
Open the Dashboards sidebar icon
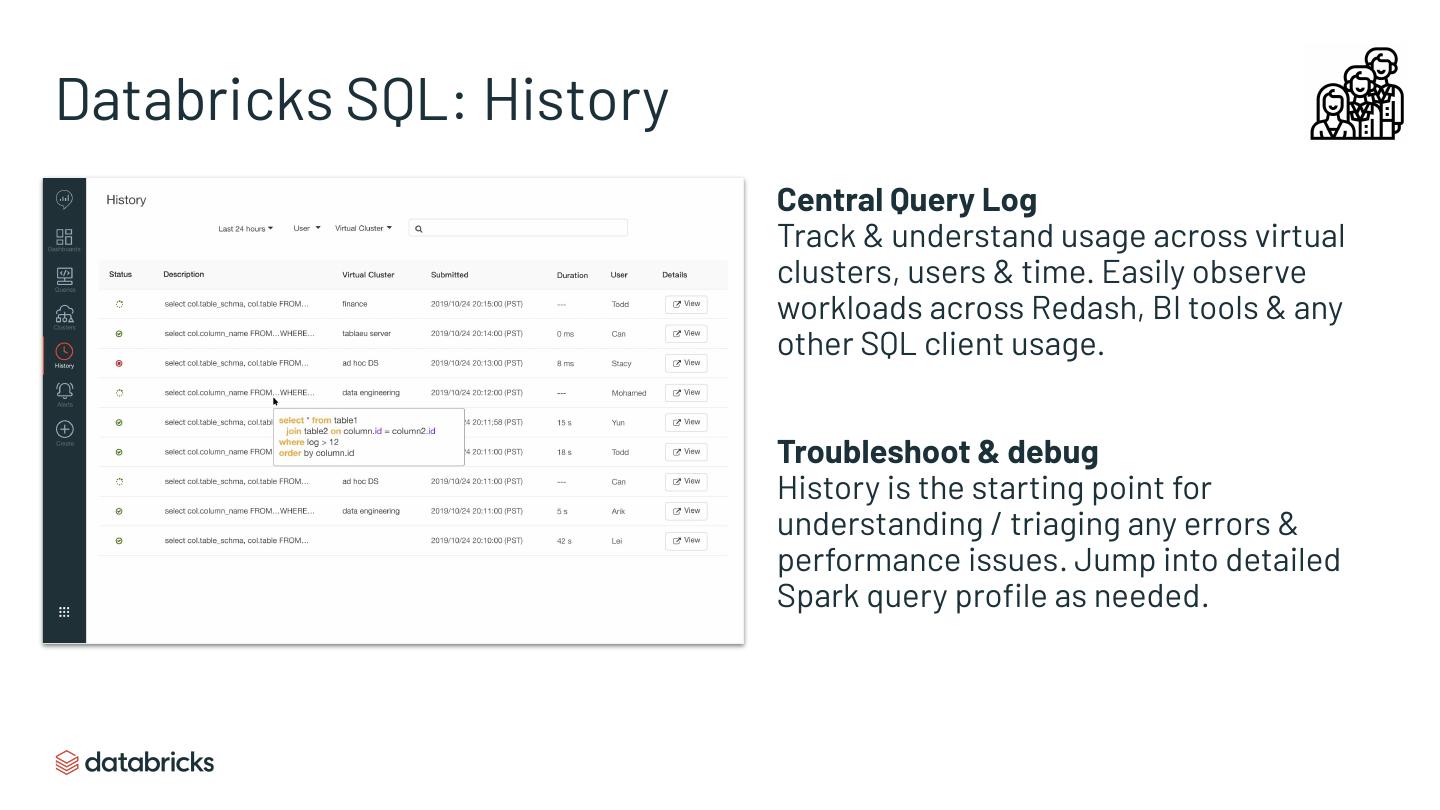[64, 238]
